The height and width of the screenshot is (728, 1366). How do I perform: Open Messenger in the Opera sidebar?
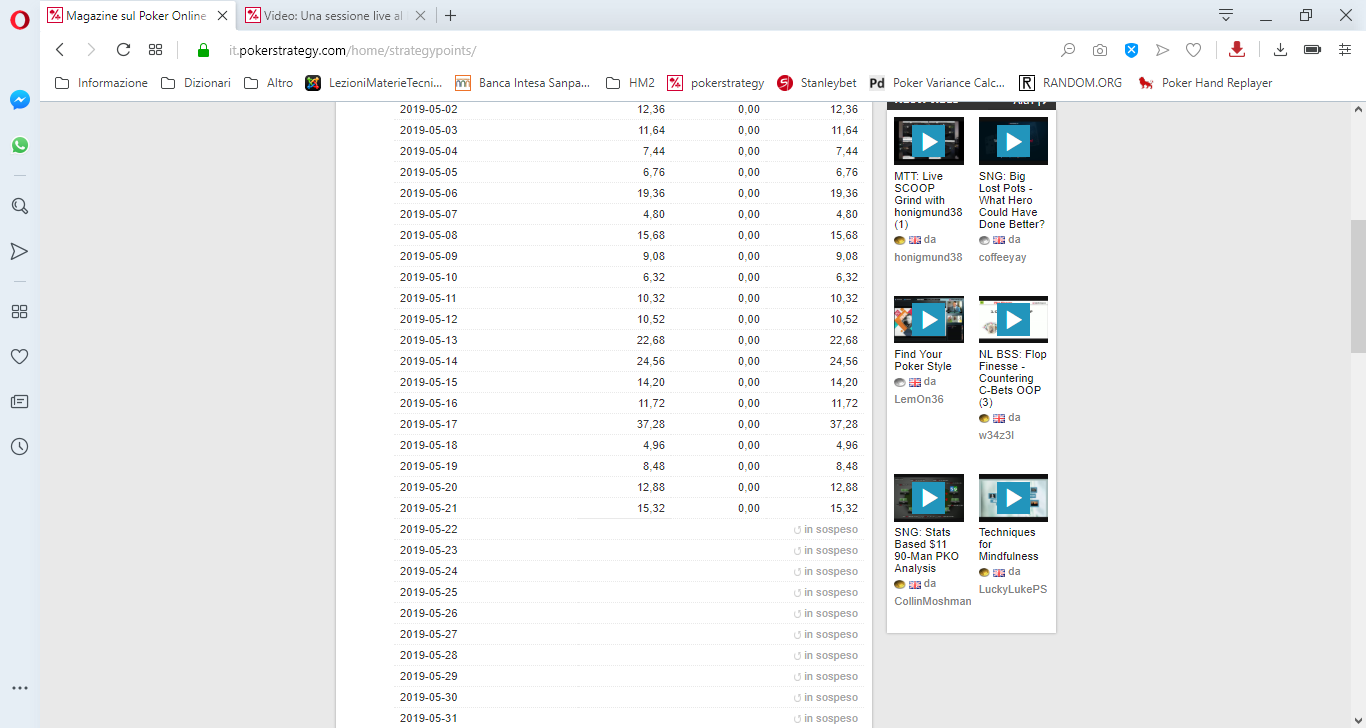[19, 100]
